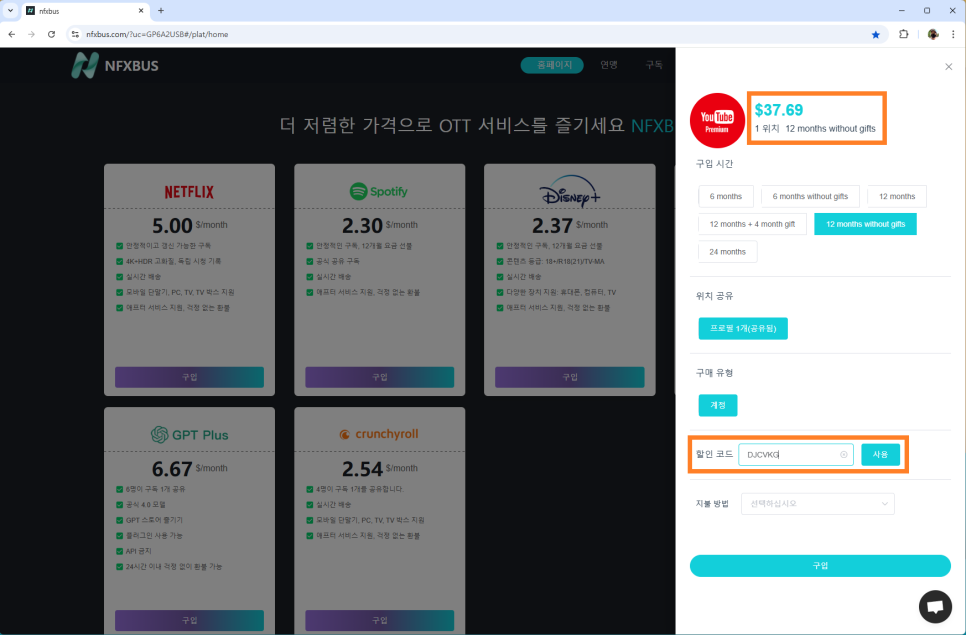Image resolution: width=966 pixels, height=635 pixels.
Task: Expand the 지불 방법 payment dropdown
Action: (x=818, y=504)
